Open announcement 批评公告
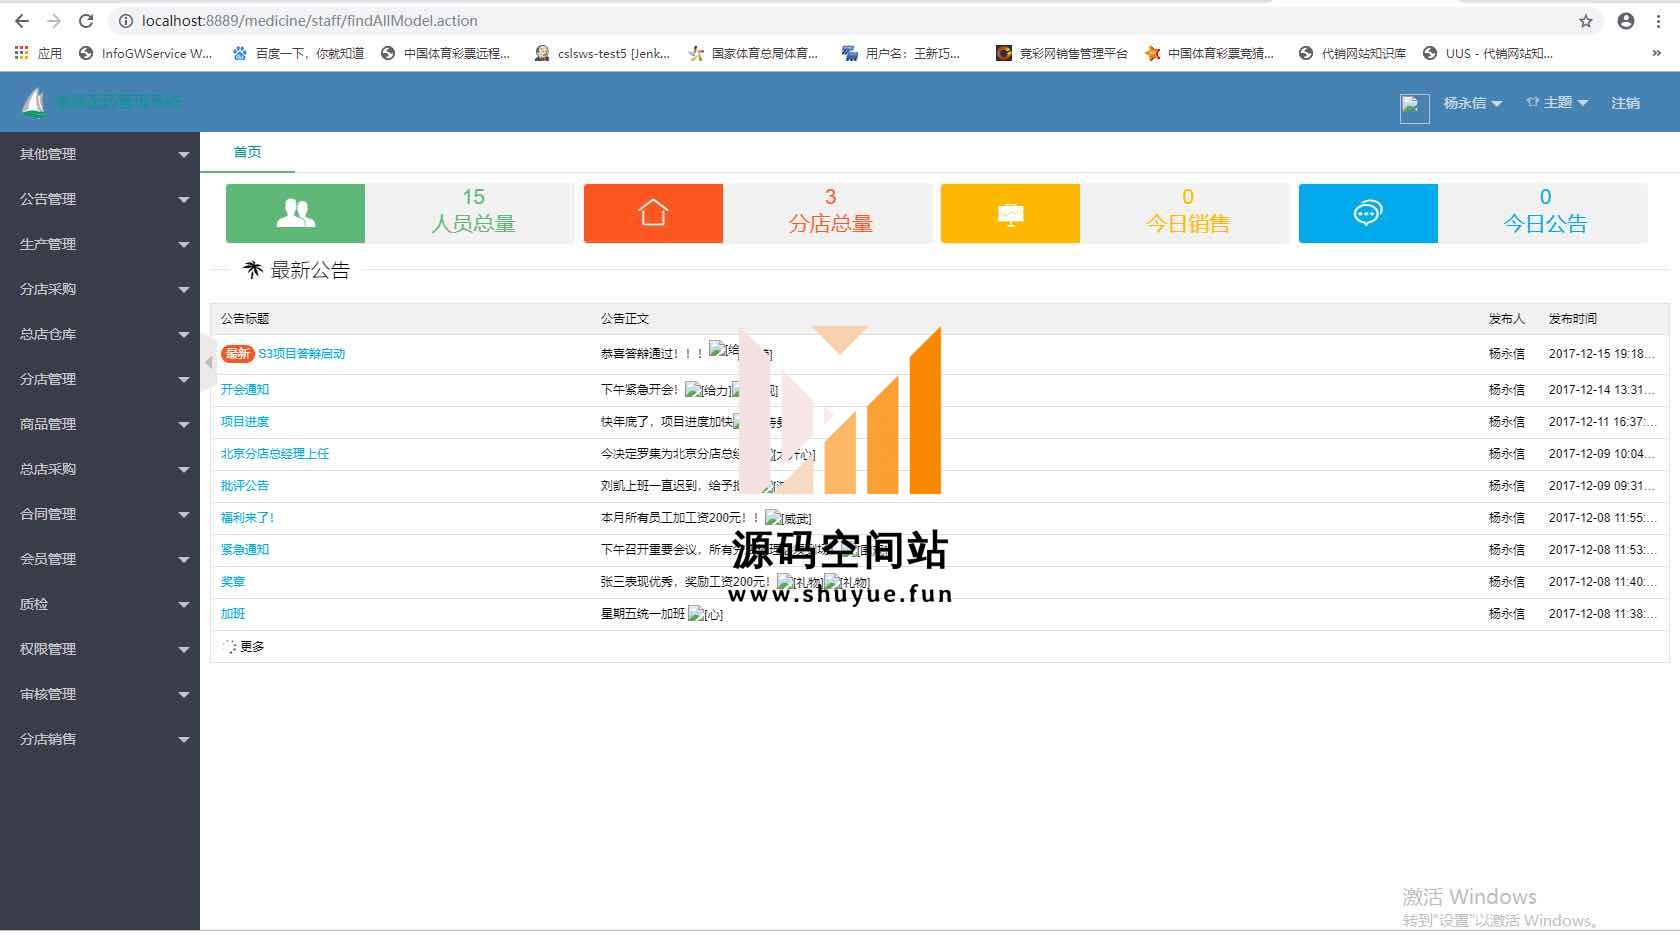Screen dimensions: 1680x935 [245, 486]
